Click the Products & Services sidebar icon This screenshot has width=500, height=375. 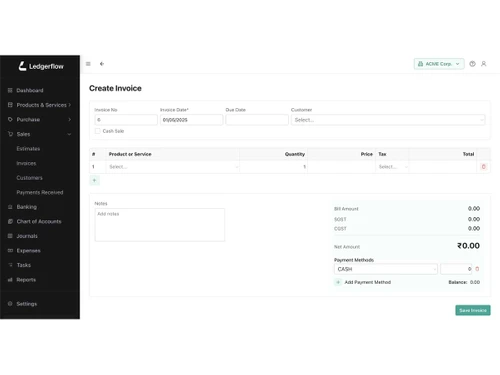point(10,105)
